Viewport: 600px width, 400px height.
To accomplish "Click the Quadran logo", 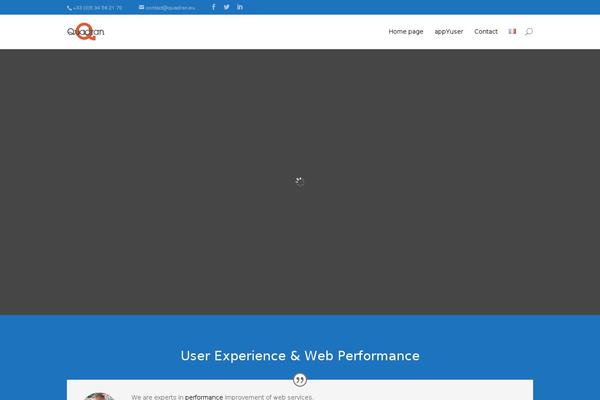I will tap(86, 31).
